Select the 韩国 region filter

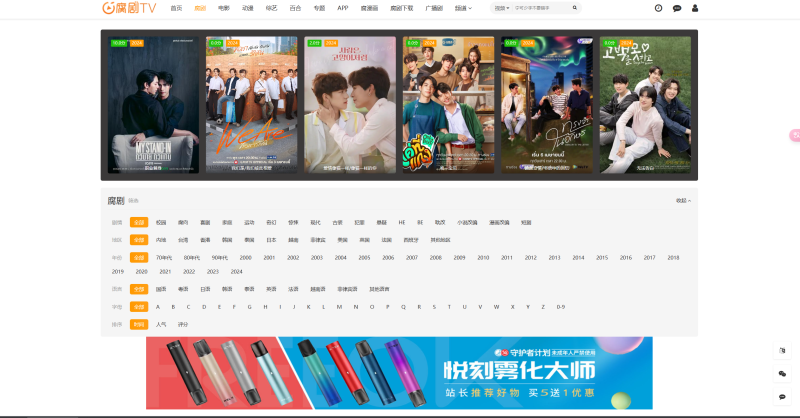227,240
